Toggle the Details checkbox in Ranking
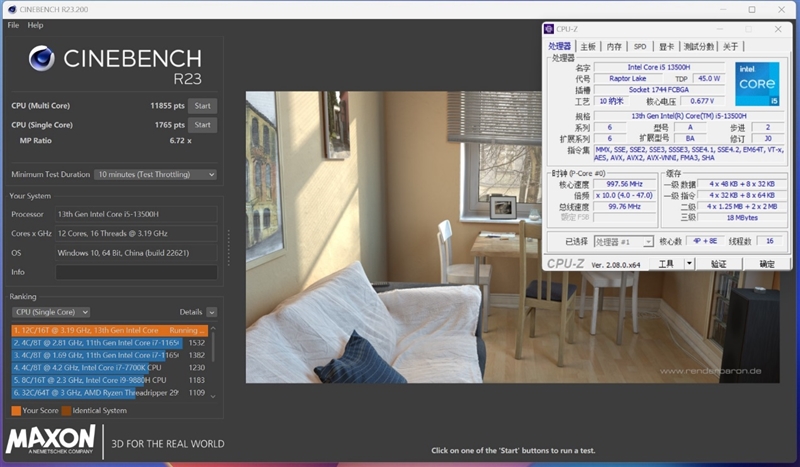800x467 pixels. click(211, 312)
